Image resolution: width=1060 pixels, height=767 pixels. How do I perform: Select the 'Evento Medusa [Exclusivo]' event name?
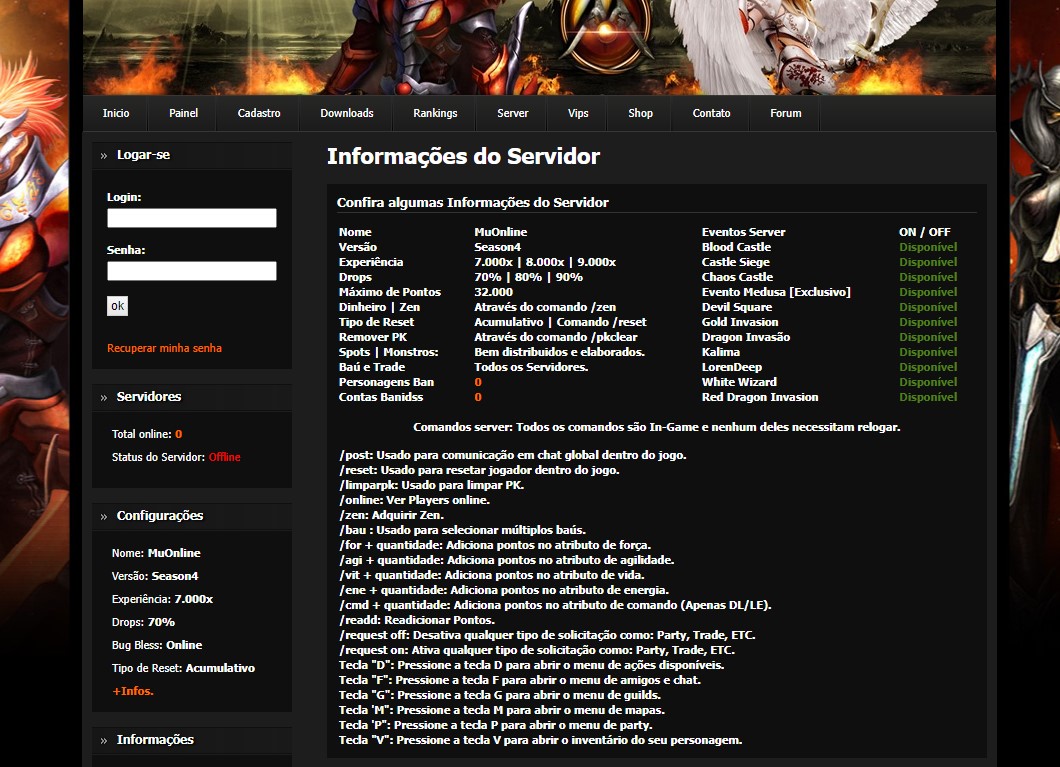[x=776, y=292]
